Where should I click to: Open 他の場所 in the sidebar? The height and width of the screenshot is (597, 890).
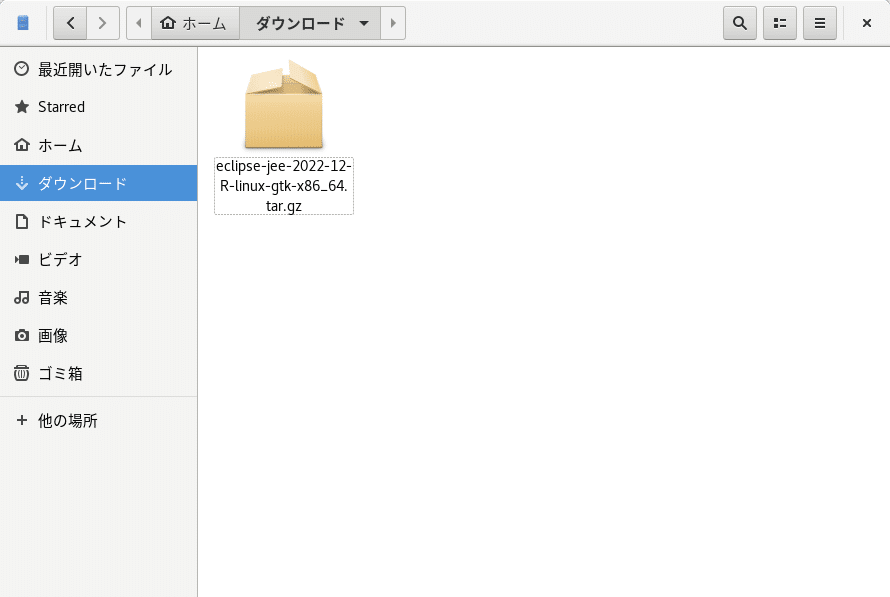coord(99,421)
